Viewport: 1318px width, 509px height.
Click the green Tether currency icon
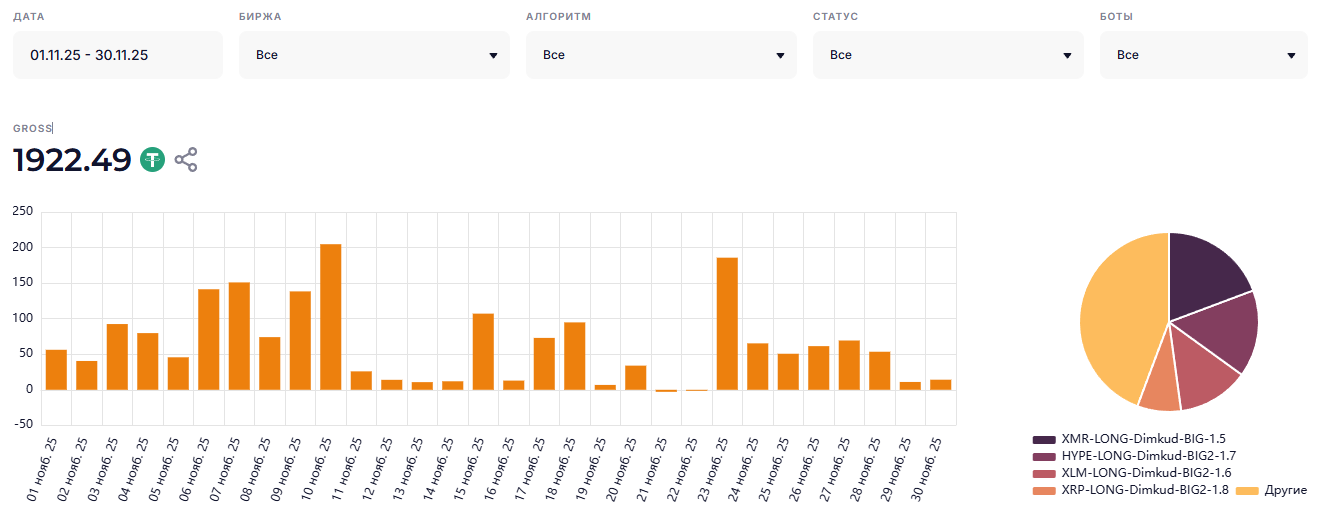152,160
